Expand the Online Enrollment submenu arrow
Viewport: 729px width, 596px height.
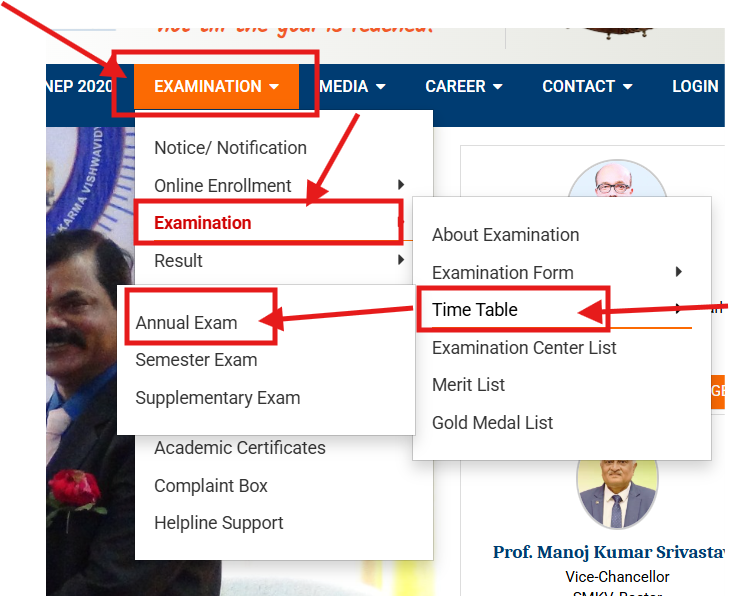(401, 185)
